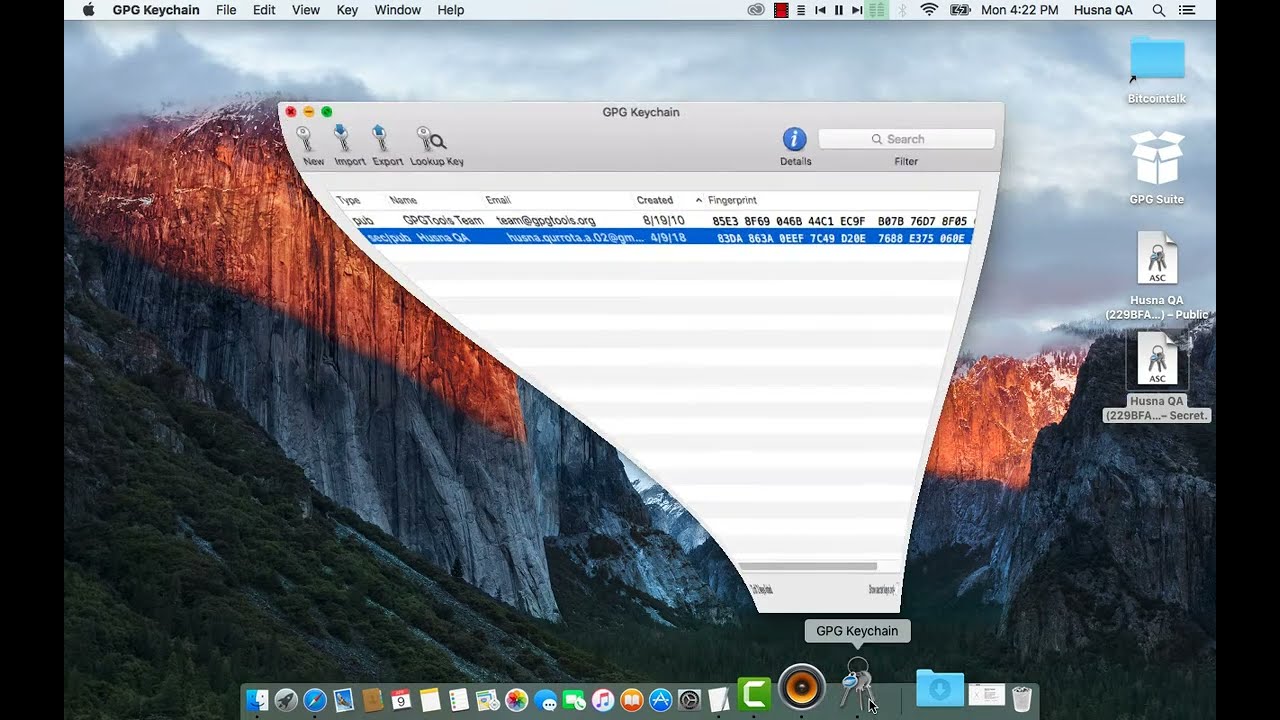Sort by Email column header
1280x720 pixels.
(498, 200)
